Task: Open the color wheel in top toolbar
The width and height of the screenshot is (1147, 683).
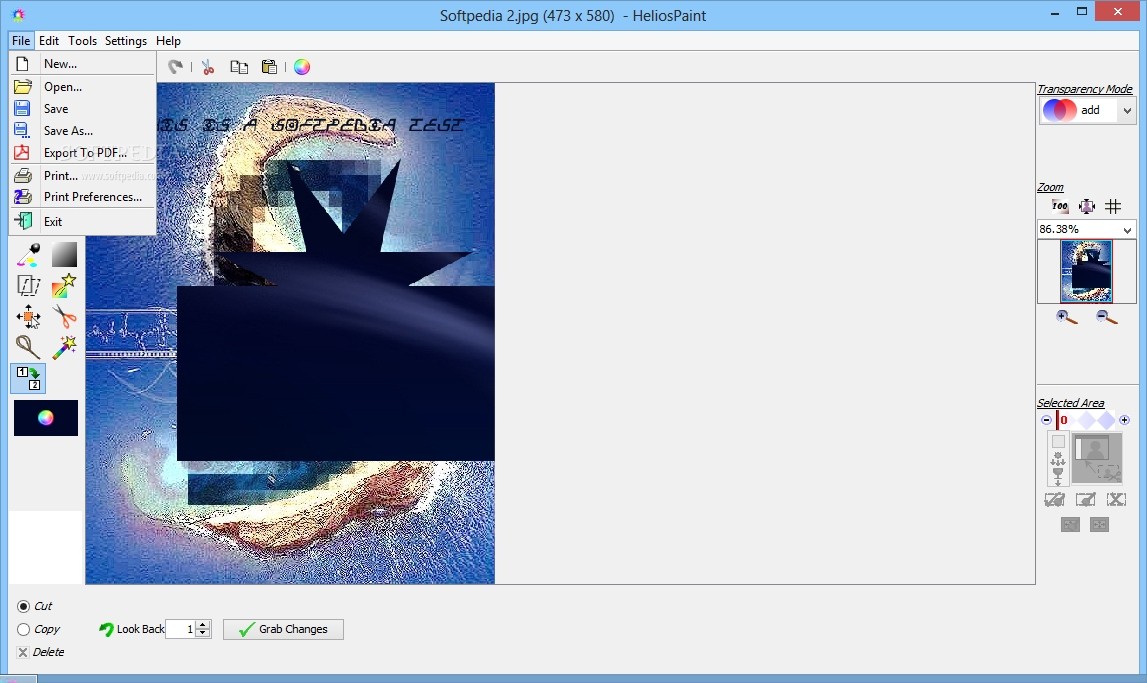Action: 302,67
